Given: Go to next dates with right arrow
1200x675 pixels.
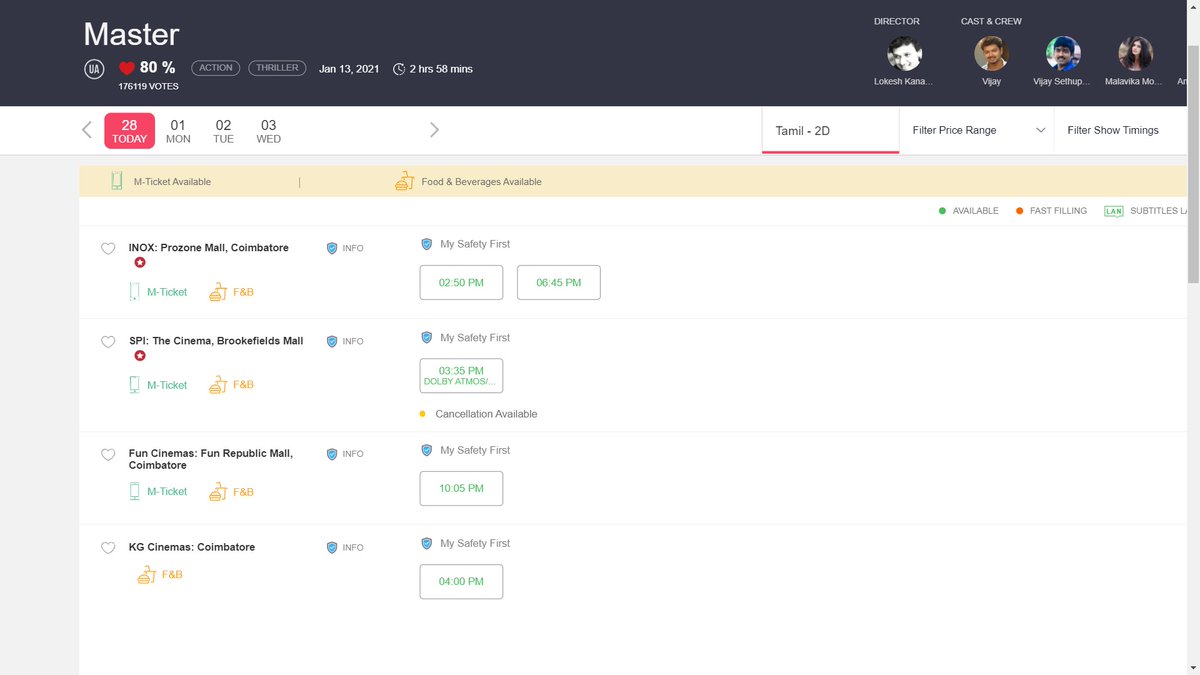Looking at the screenshot, I should pos(434,130).
